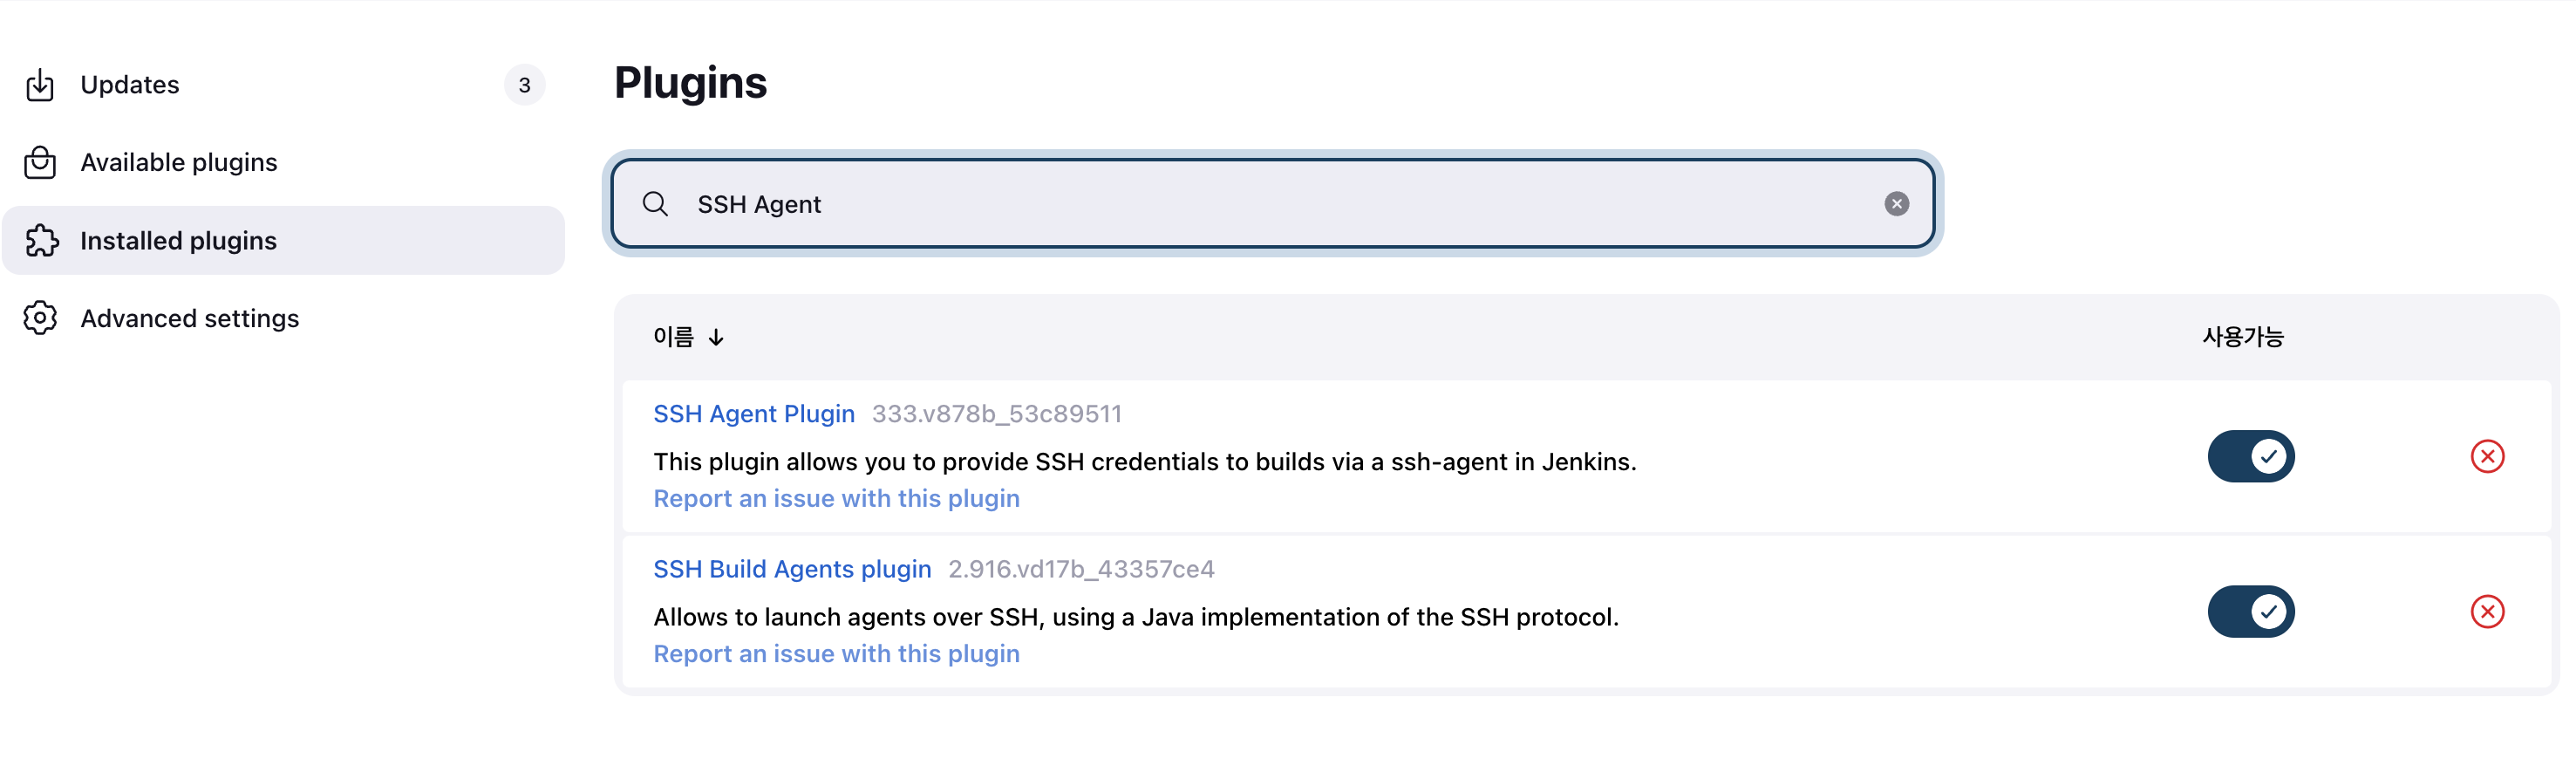Report an issue with SSH Agent Plugin
2576x759 pixels.
(x=836, y=498)
